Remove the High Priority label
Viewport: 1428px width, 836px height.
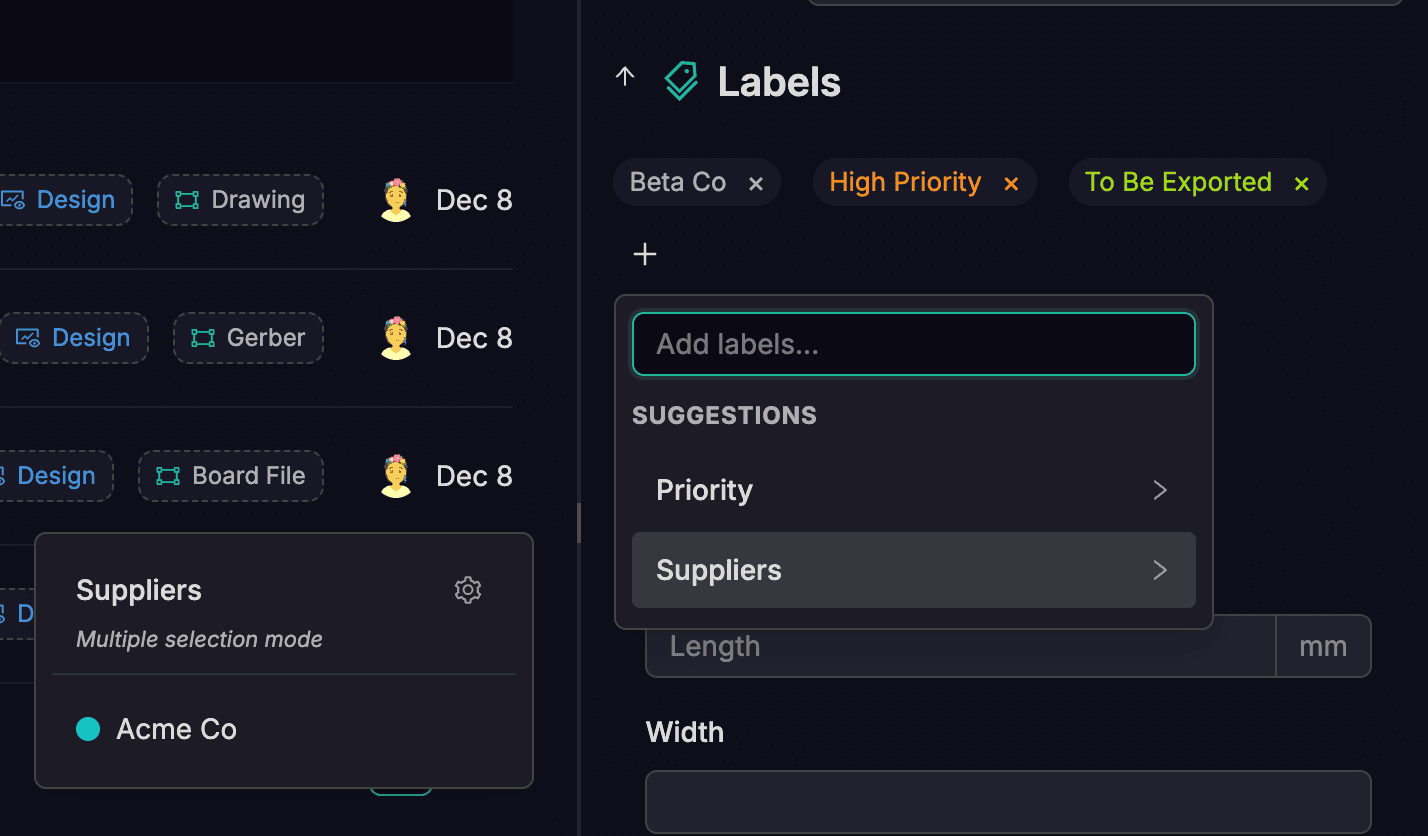[1011, 184]
